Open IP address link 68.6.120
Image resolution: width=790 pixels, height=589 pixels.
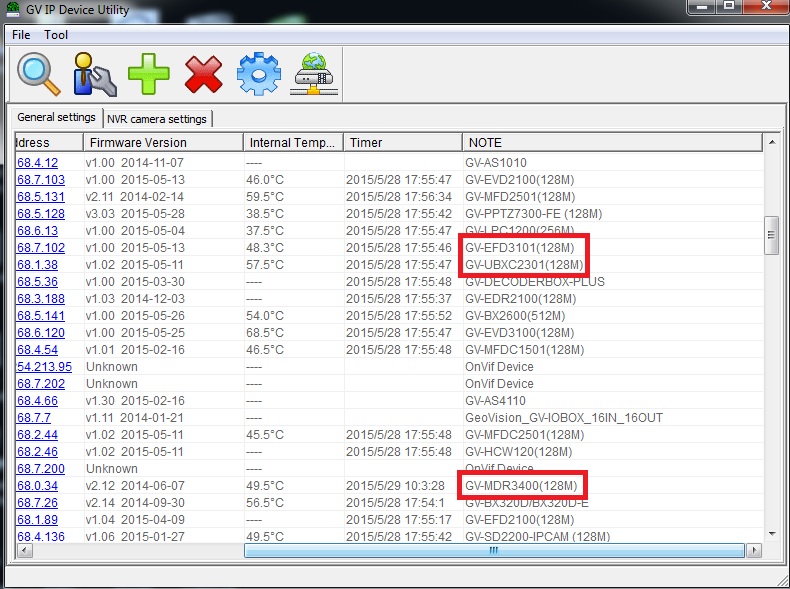(41, 333)
